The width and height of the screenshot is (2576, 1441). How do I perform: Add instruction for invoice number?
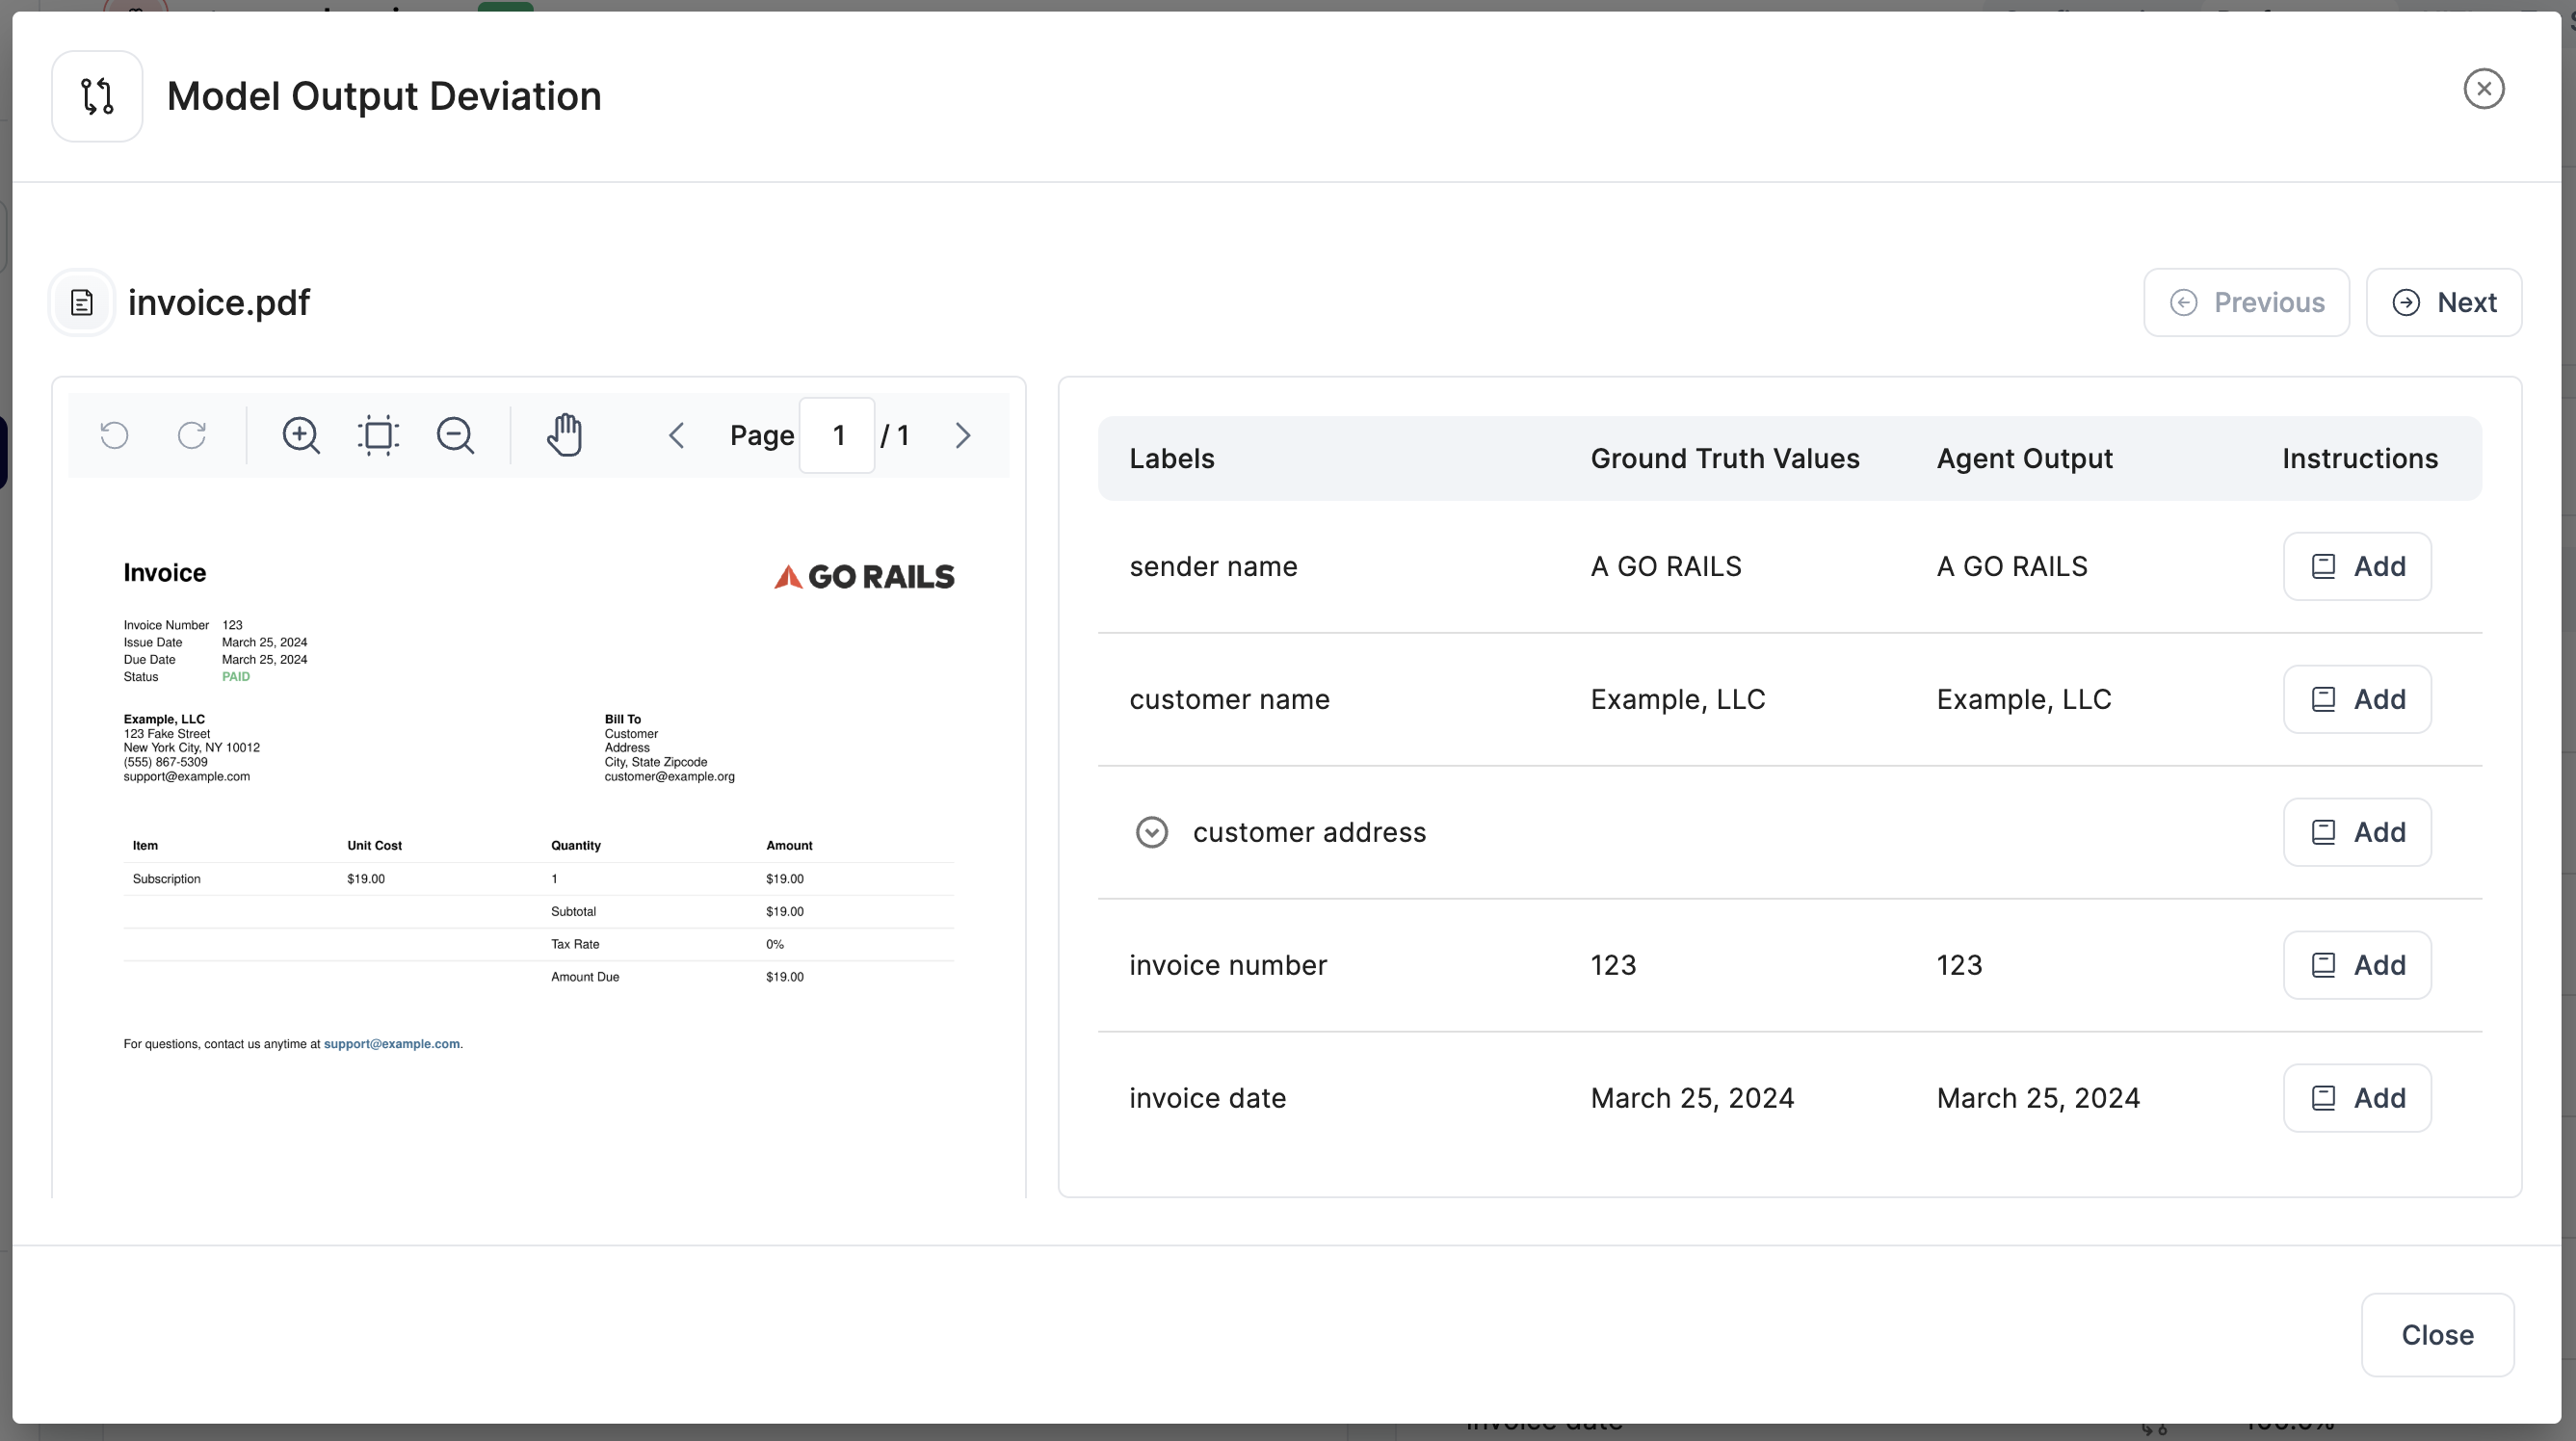[2357, 966]
